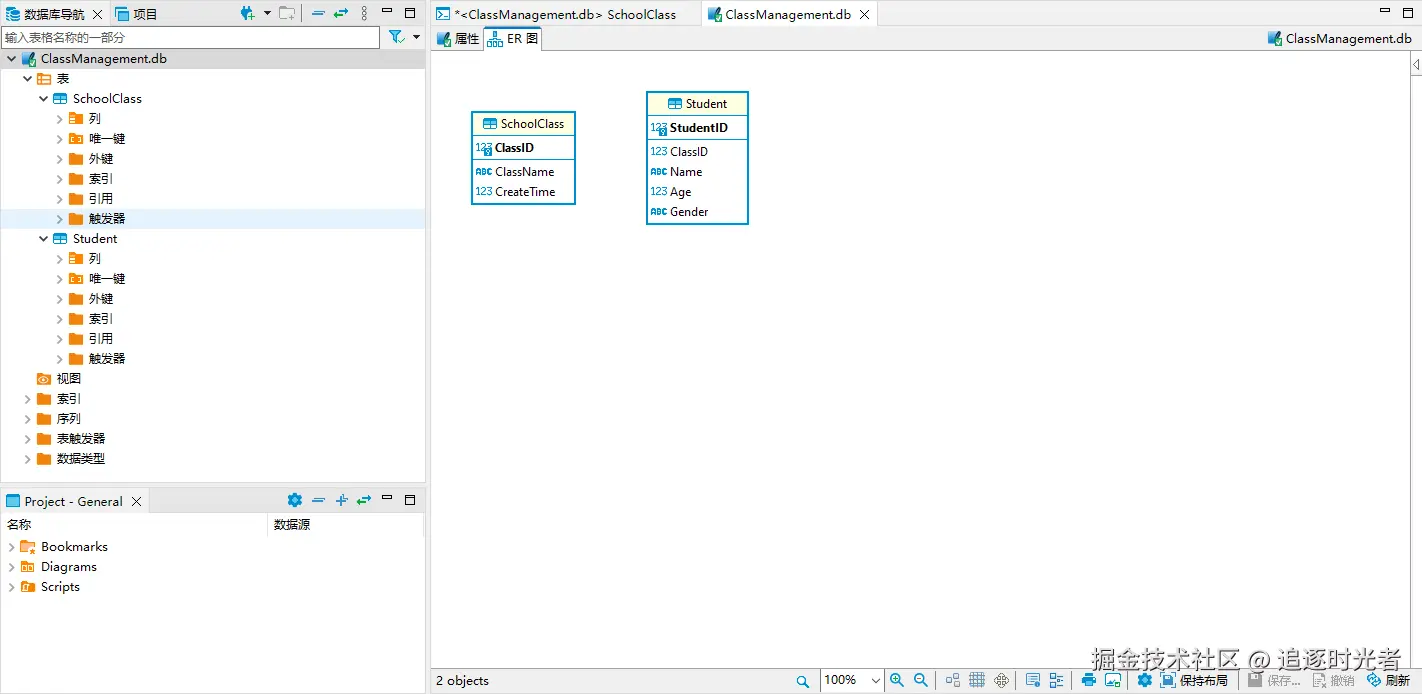The width and height of the screenshot is (1422, 694).
Task: Open the 100% zoom level combo box
Action: [852, 680]
